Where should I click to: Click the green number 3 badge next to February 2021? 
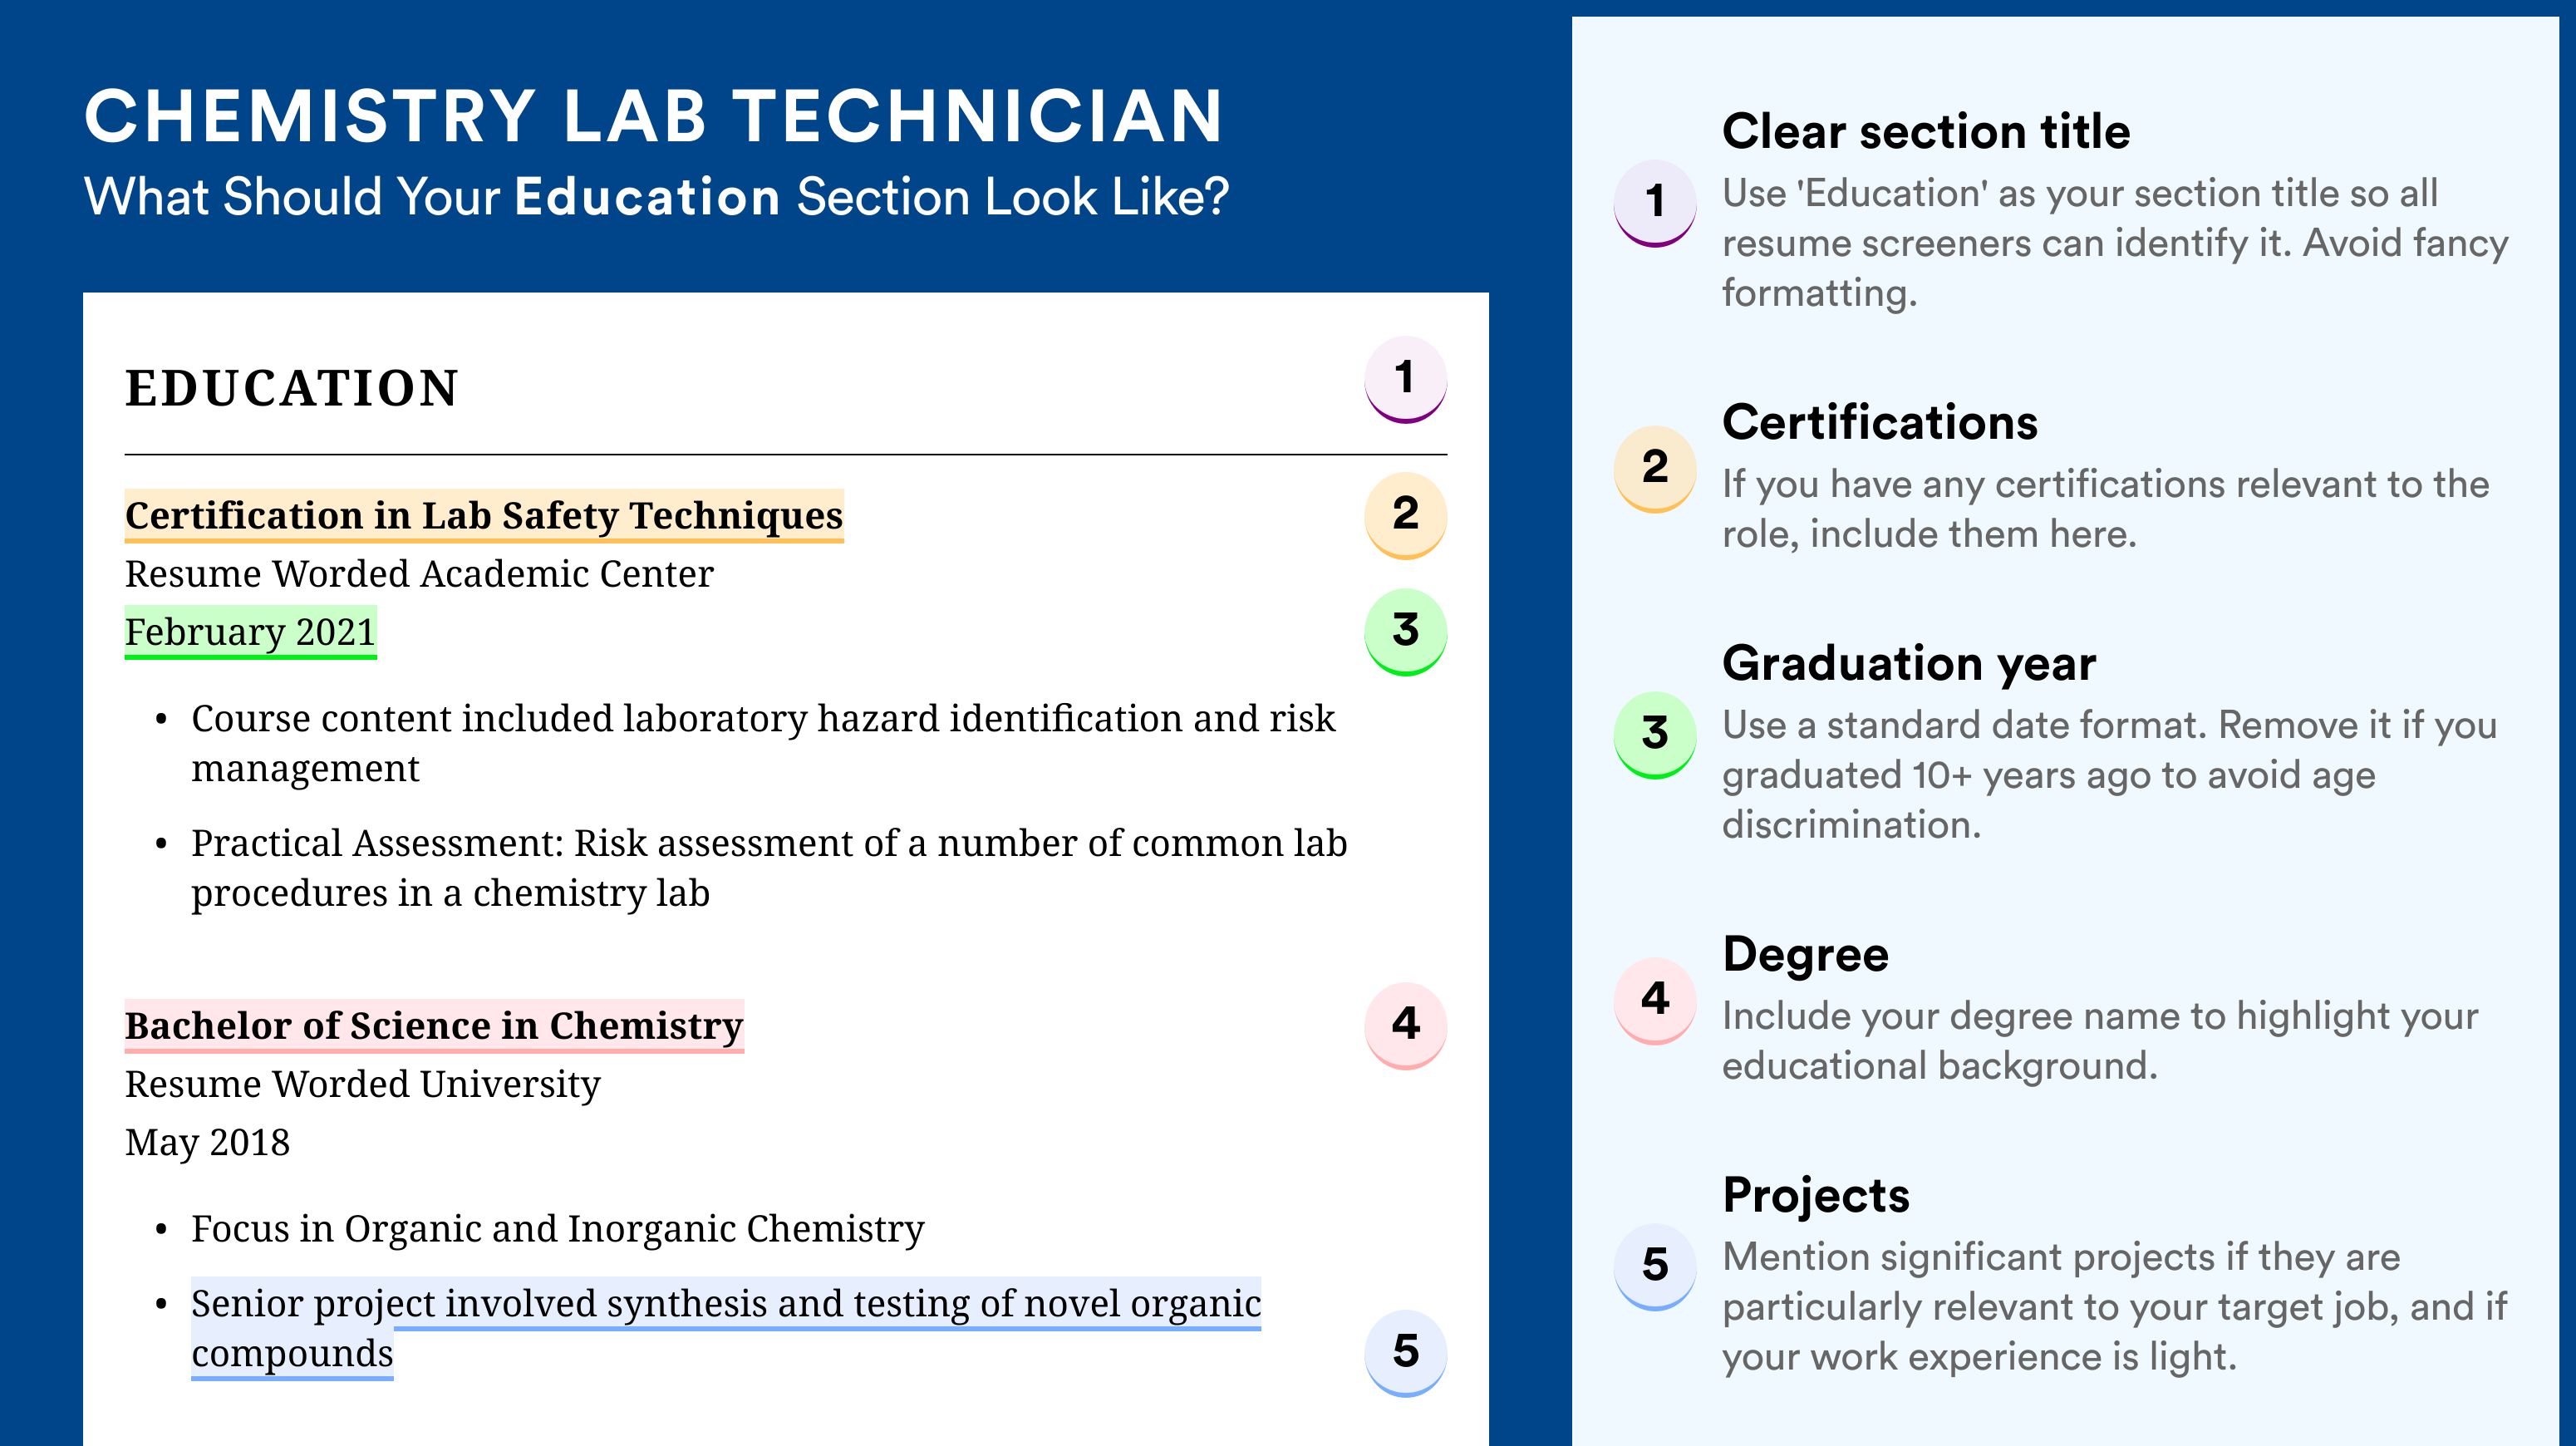1405,631
